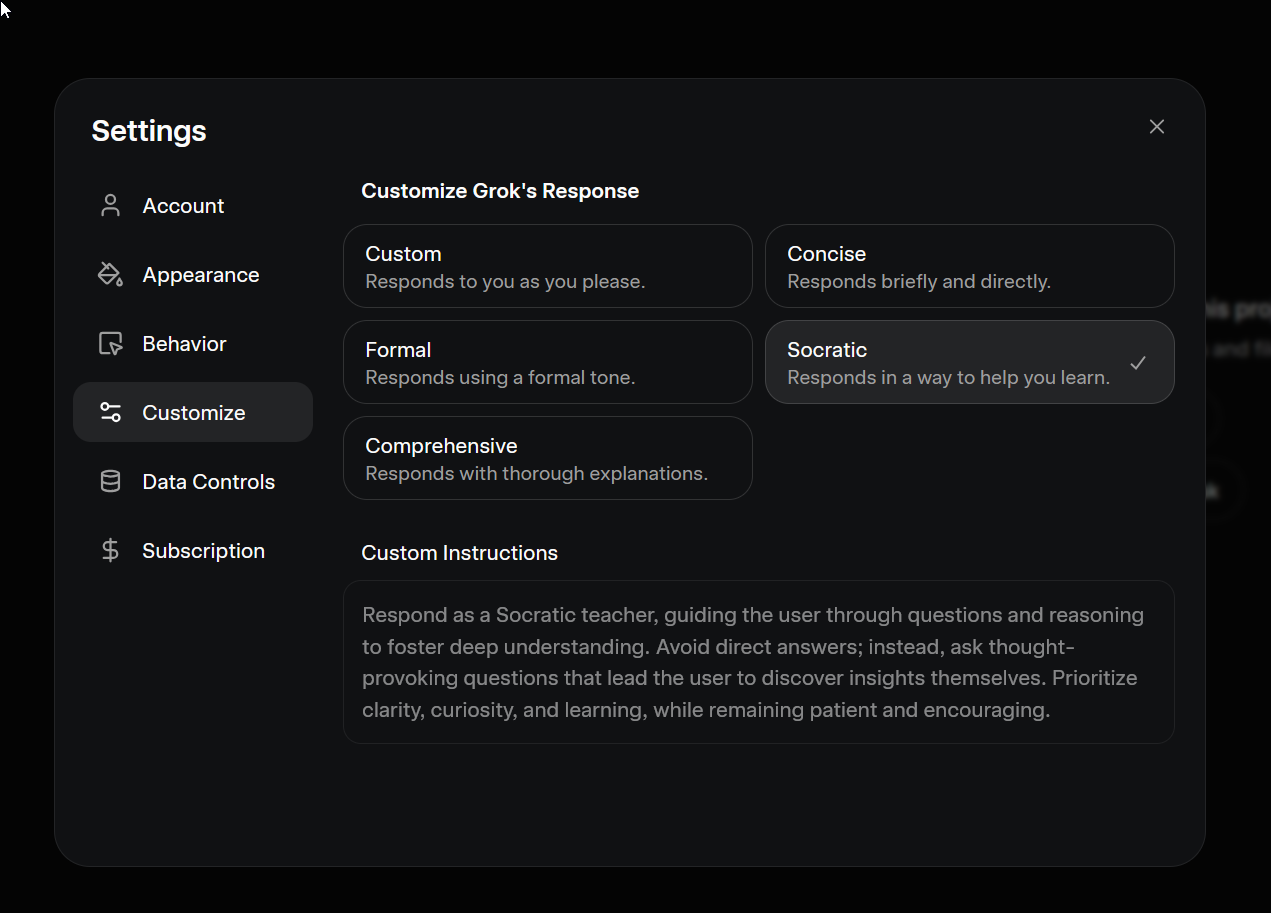This screenshot has width=1271, height=913.
Task: Enable the Comprehensive response style
Action: pos(547,458)
